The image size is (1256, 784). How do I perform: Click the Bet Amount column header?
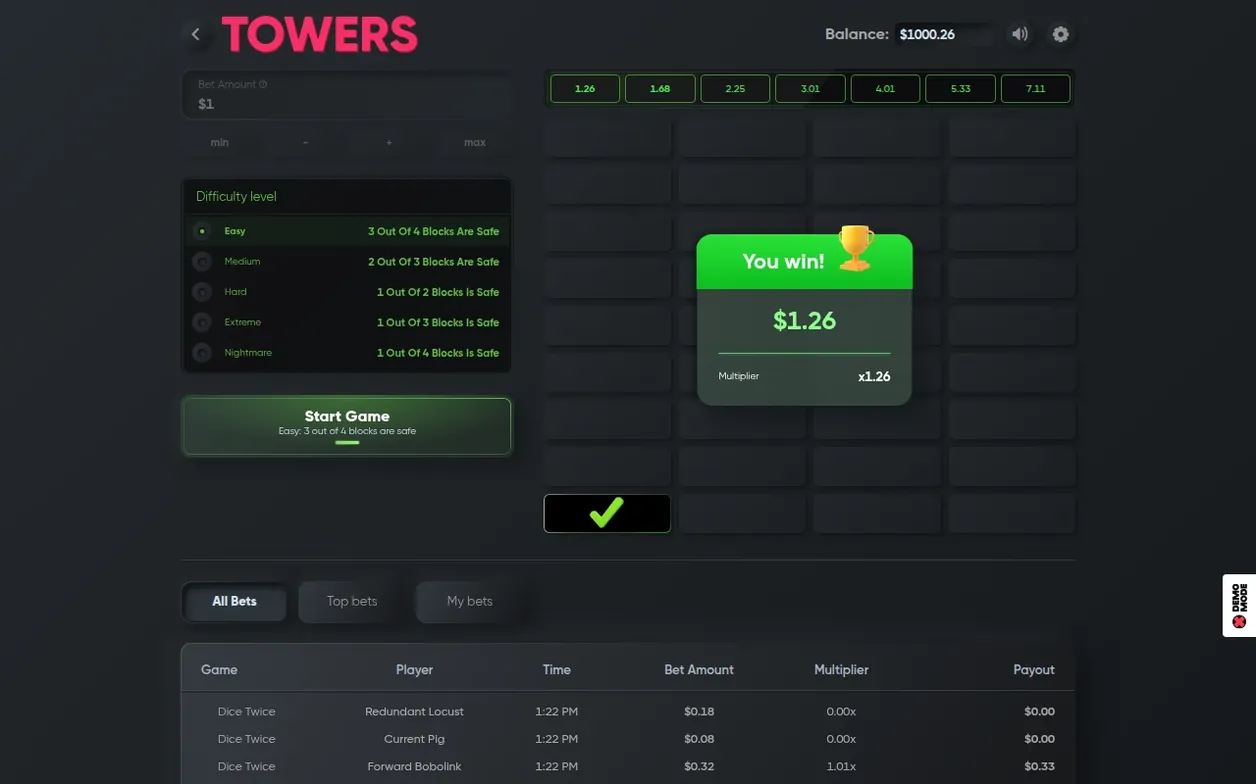click(x=699, y=670)
